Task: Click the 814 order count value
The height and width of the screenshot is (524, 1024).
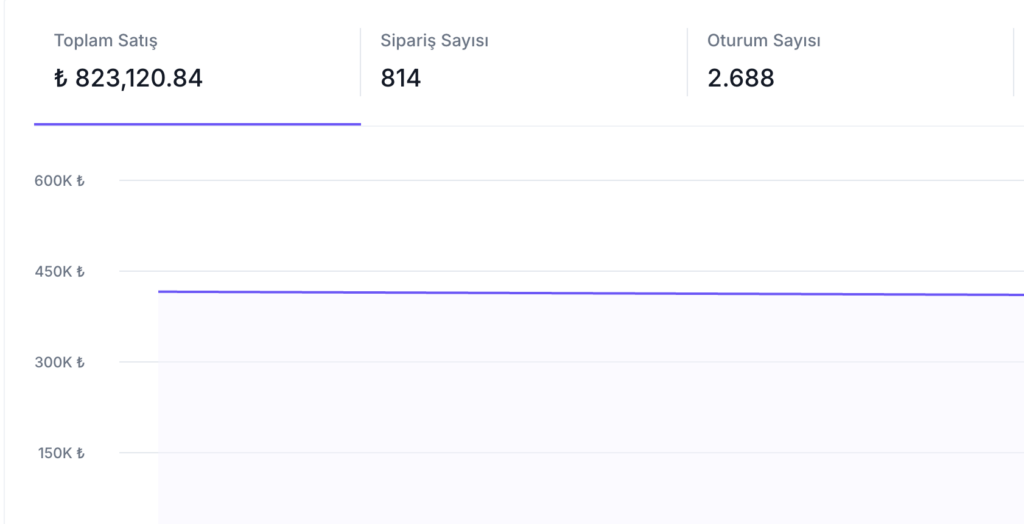Action: (400, 78)
